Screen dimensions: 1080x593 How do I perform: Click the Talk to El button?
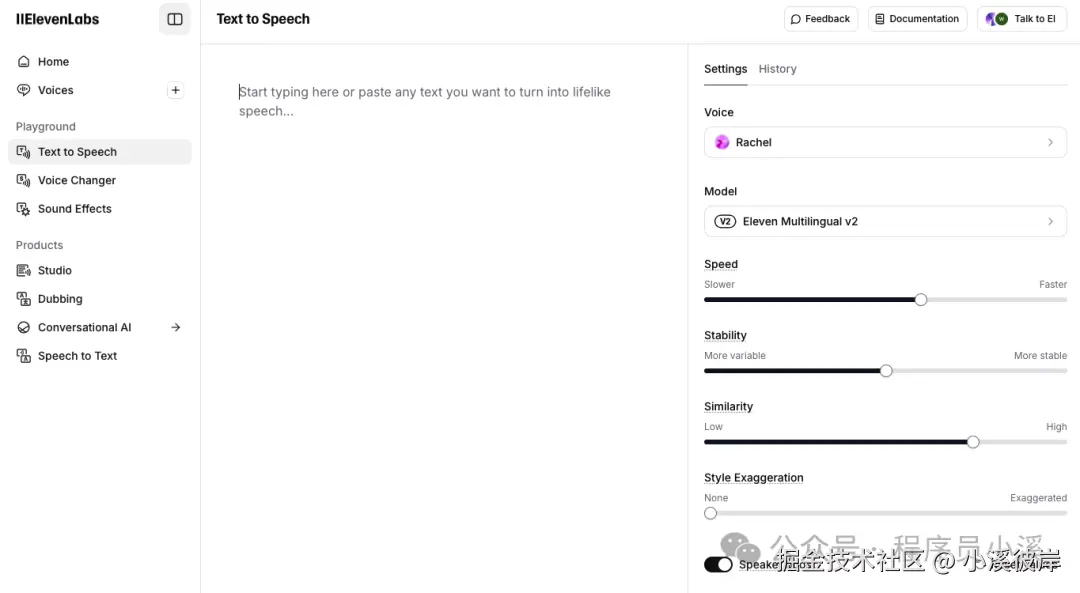tap(1021, 19)
